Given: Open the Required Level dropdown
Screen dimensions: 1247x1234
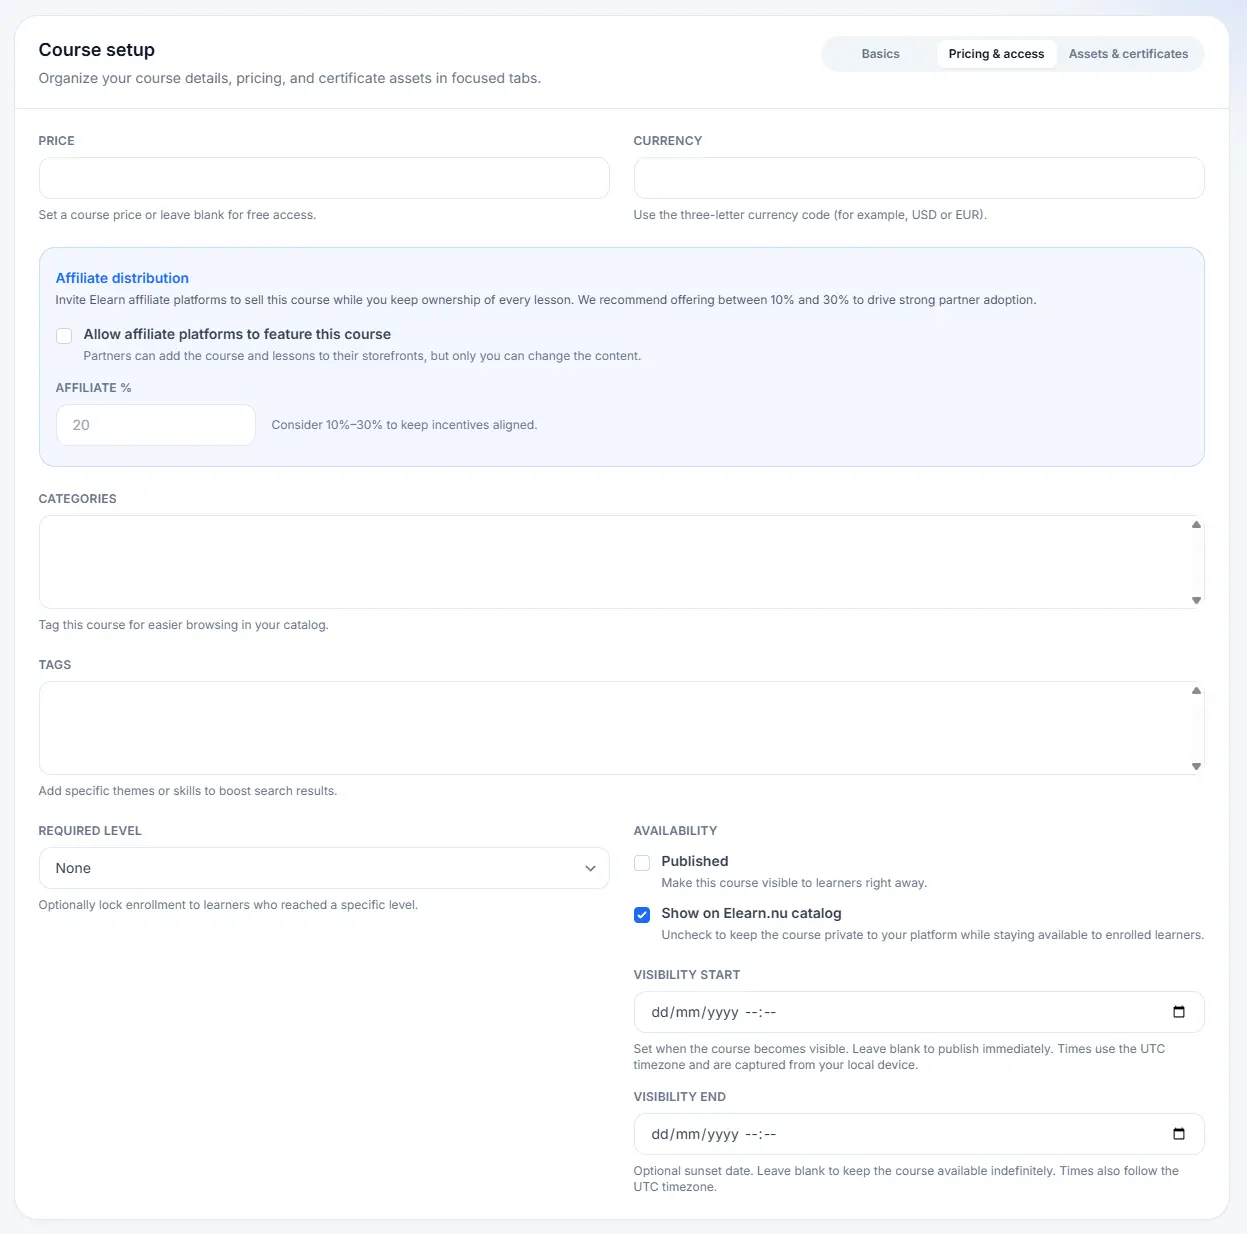Looking at the screenshot, I should click(324, 868).
